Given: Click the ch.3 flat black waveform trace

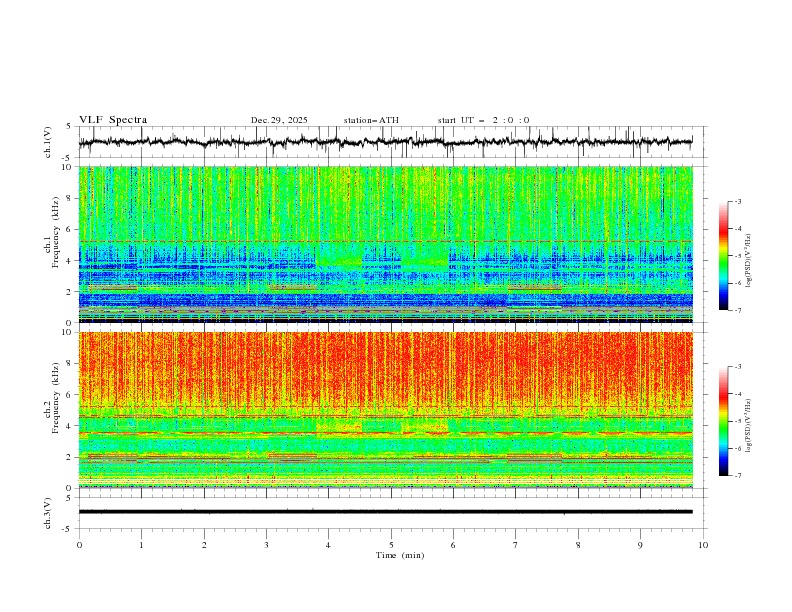Looking at the screenshot, I should click(385, 512).
